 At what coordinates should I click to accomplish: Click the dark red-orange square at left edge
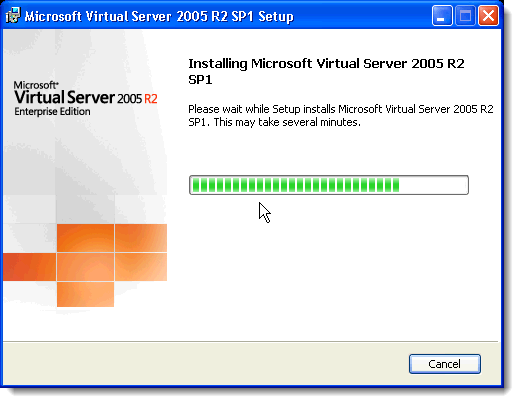pyautogui.click(x=29, y=267)
